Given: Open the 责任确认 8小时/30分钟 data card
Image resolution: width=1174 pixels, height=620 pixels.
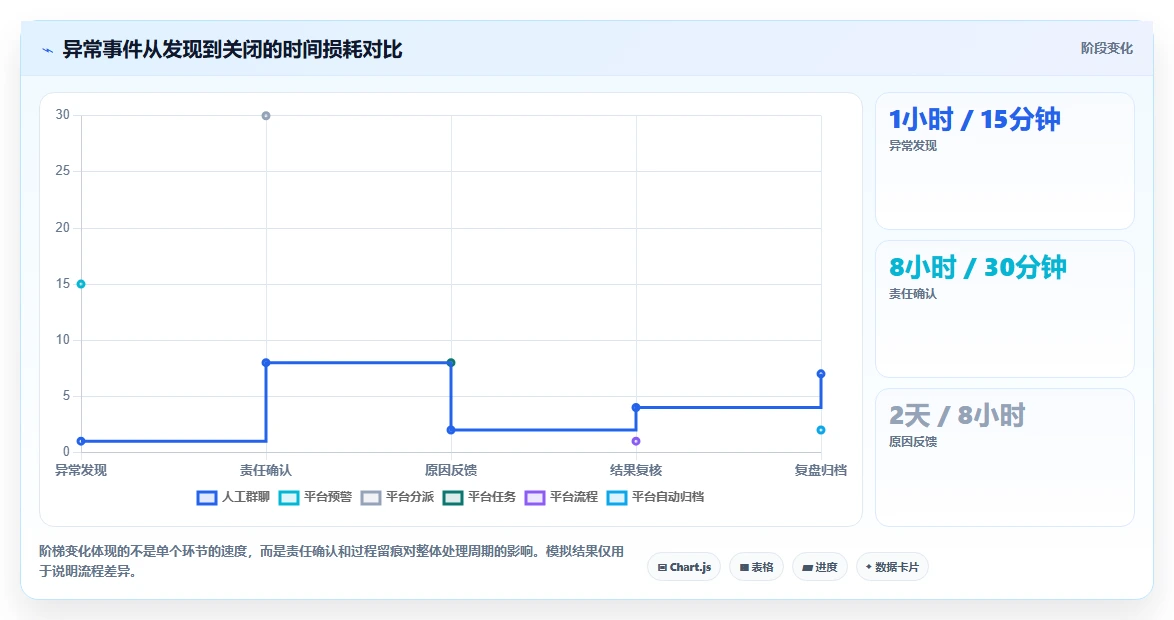Looking at the screenshot, I should click(x=1005, y=309).
